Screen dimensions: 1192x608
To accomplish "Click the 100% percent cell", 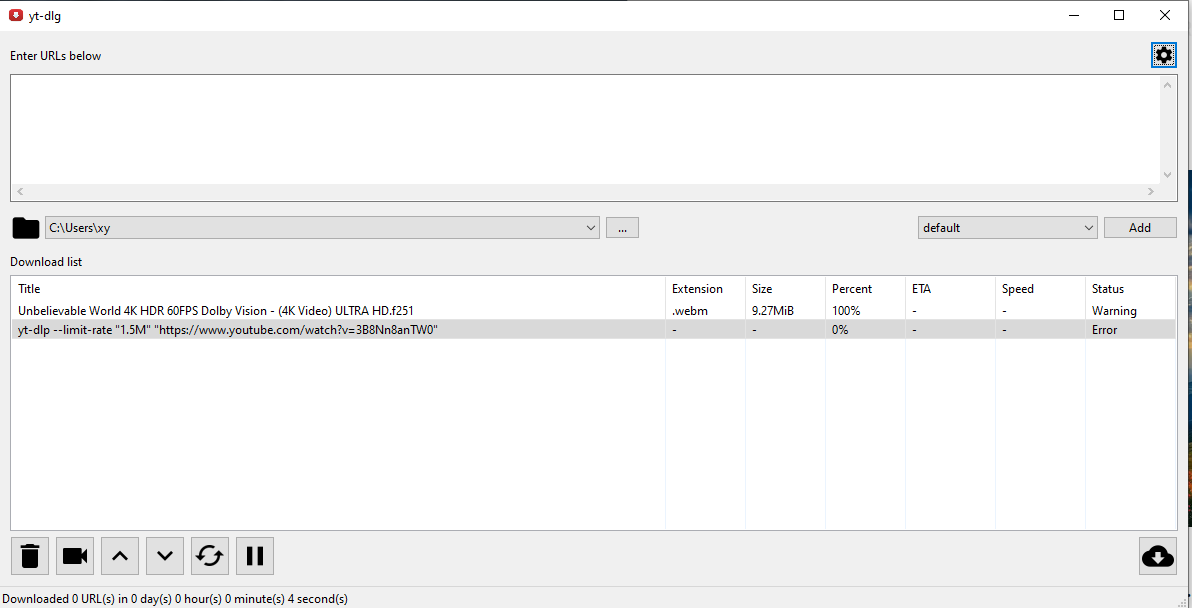I will point(864,310).
